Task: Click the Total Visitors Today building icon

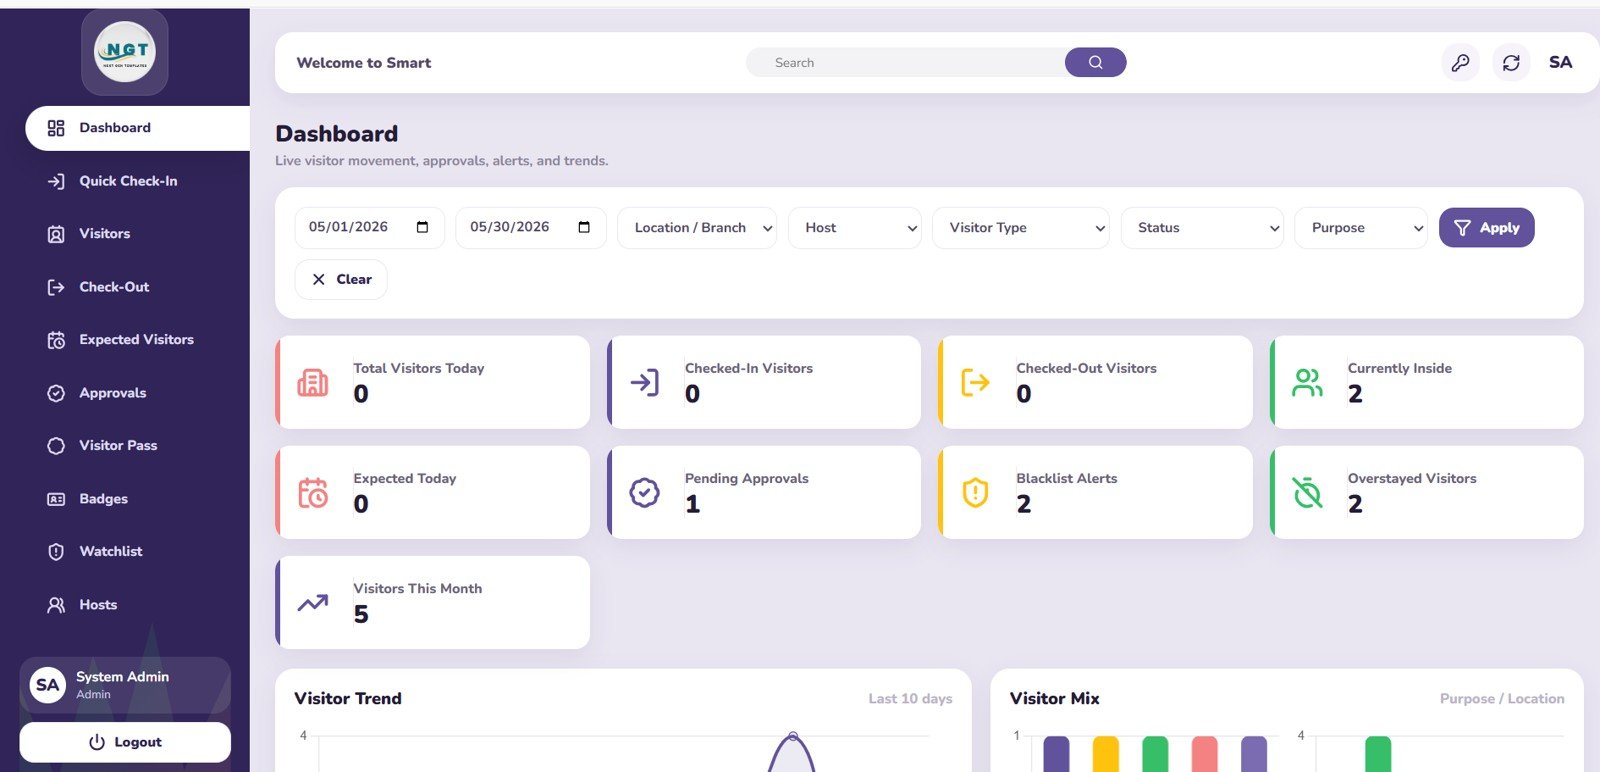Action: coord(312,382)
